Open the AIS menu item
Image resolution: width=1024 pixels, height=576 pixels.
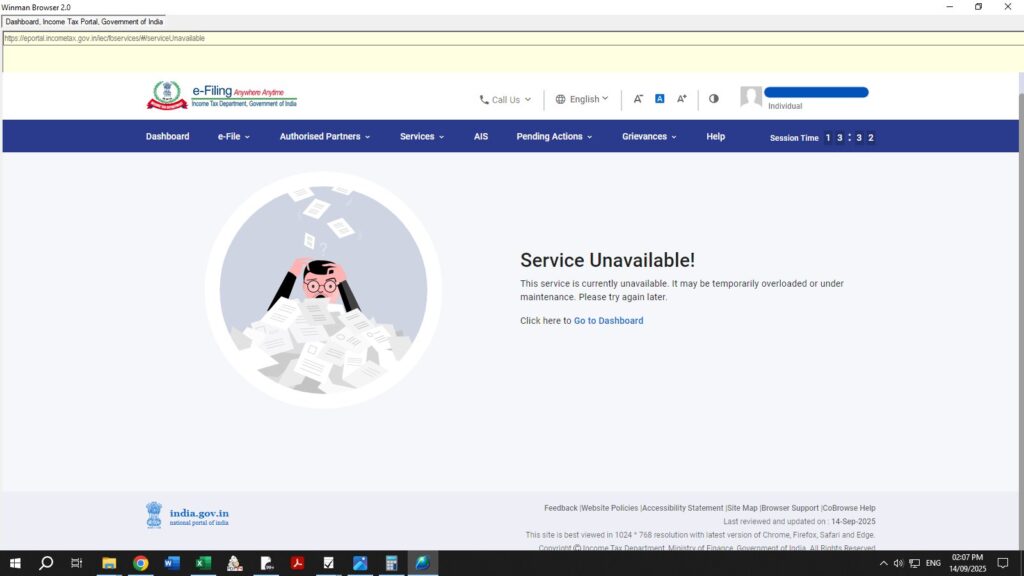(481, 137)
